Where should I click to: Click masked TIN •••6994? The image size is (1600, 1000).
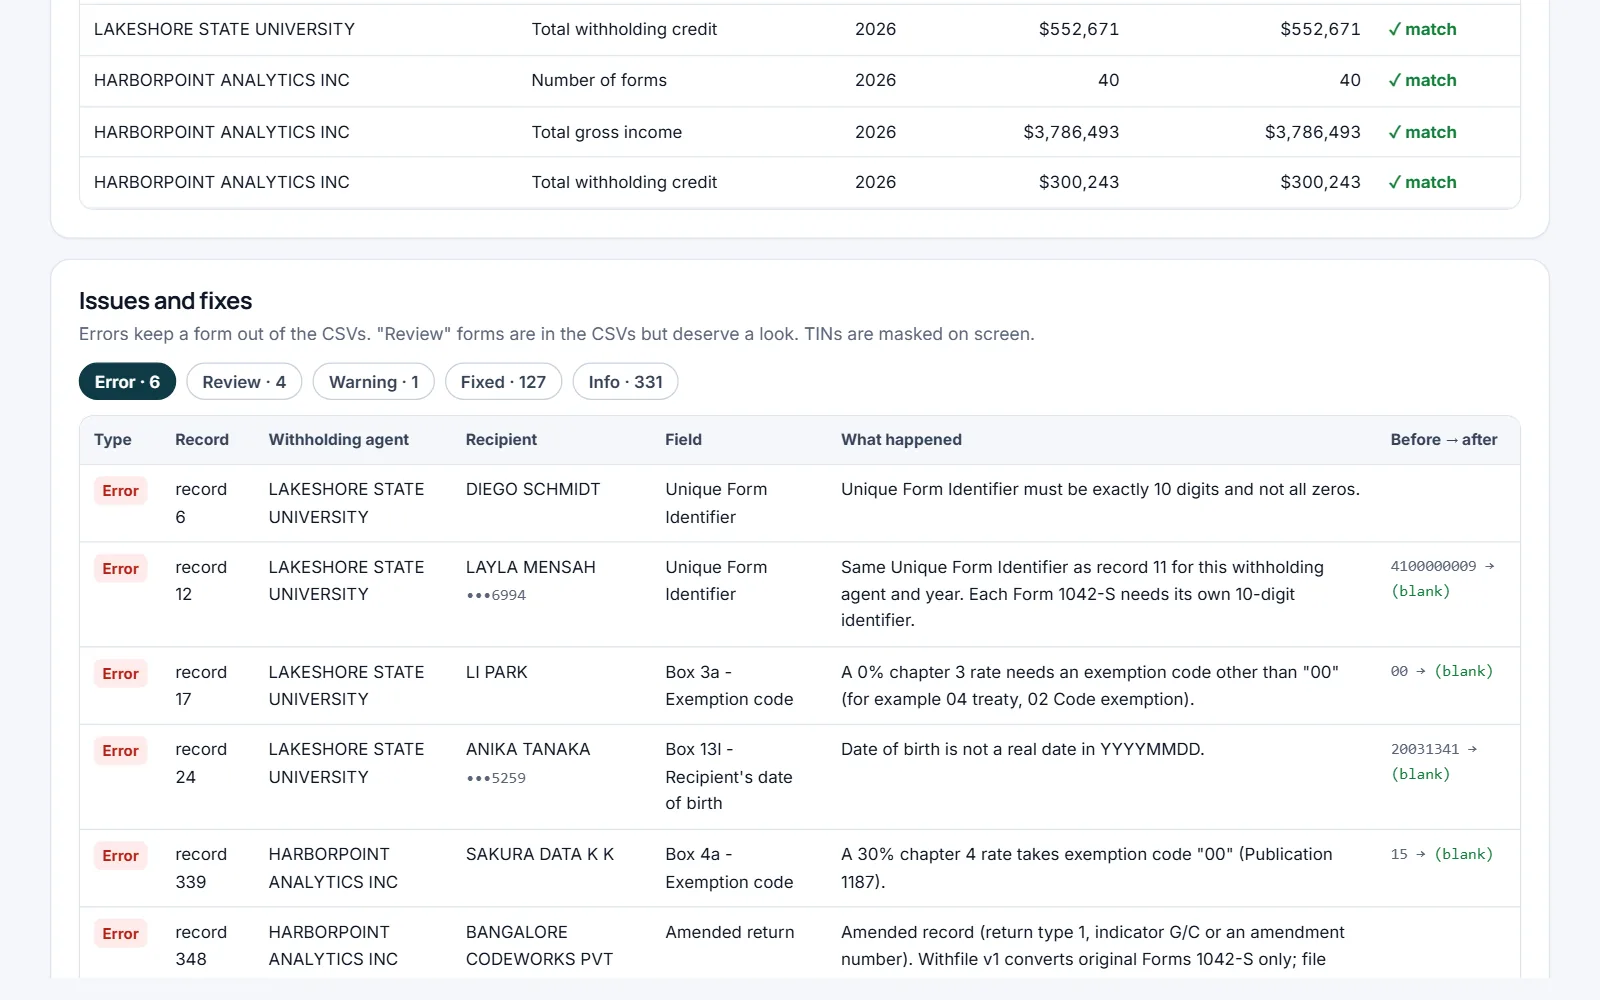496,595
